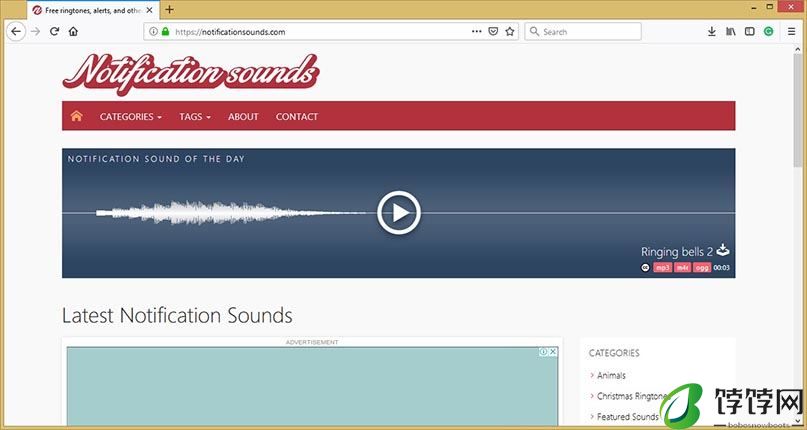The image size is (807, 430).
Task: Download the mp3 format
Action: coord(663,267)
